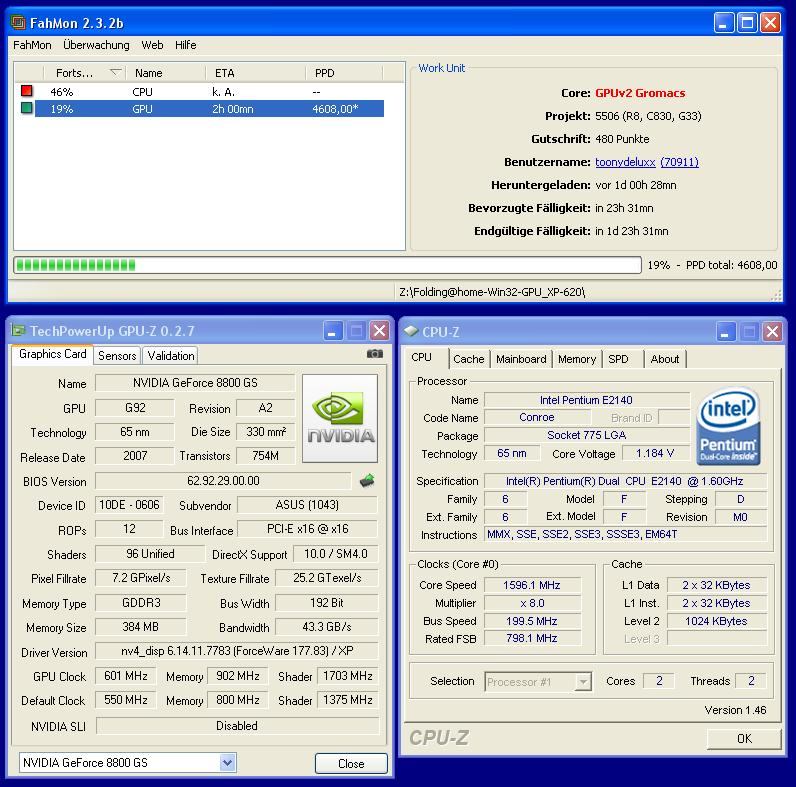Click the Specification field in CPU-Z
796x787 pixels.
tap(625, 481)
